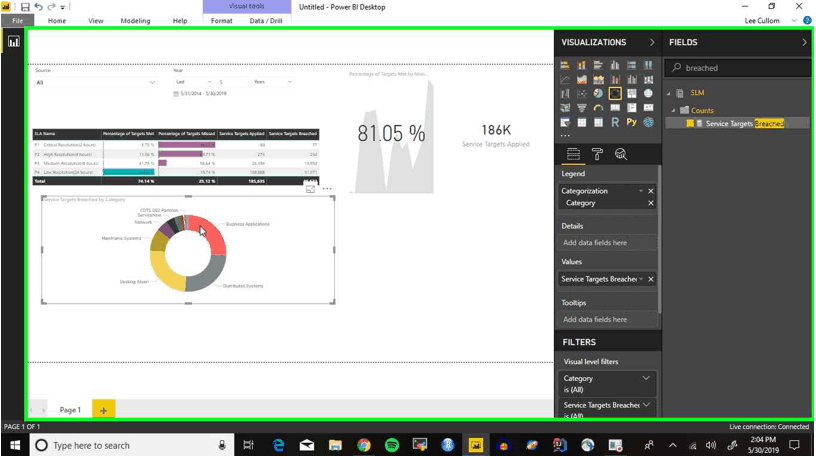The width and height of the screenshot is (816, 457).
Task: Select the Python visual
Action: point(631,122)
